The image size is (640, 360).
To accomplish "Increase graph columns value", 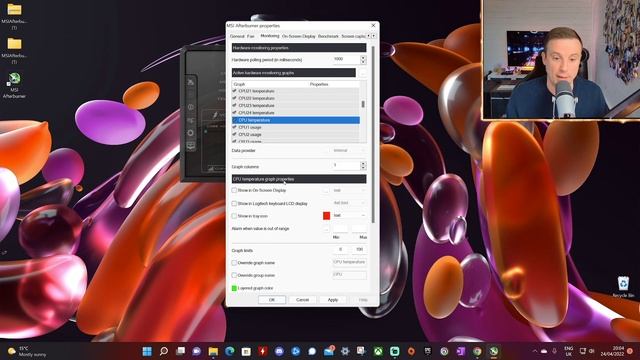I will (x=363, y=164).
